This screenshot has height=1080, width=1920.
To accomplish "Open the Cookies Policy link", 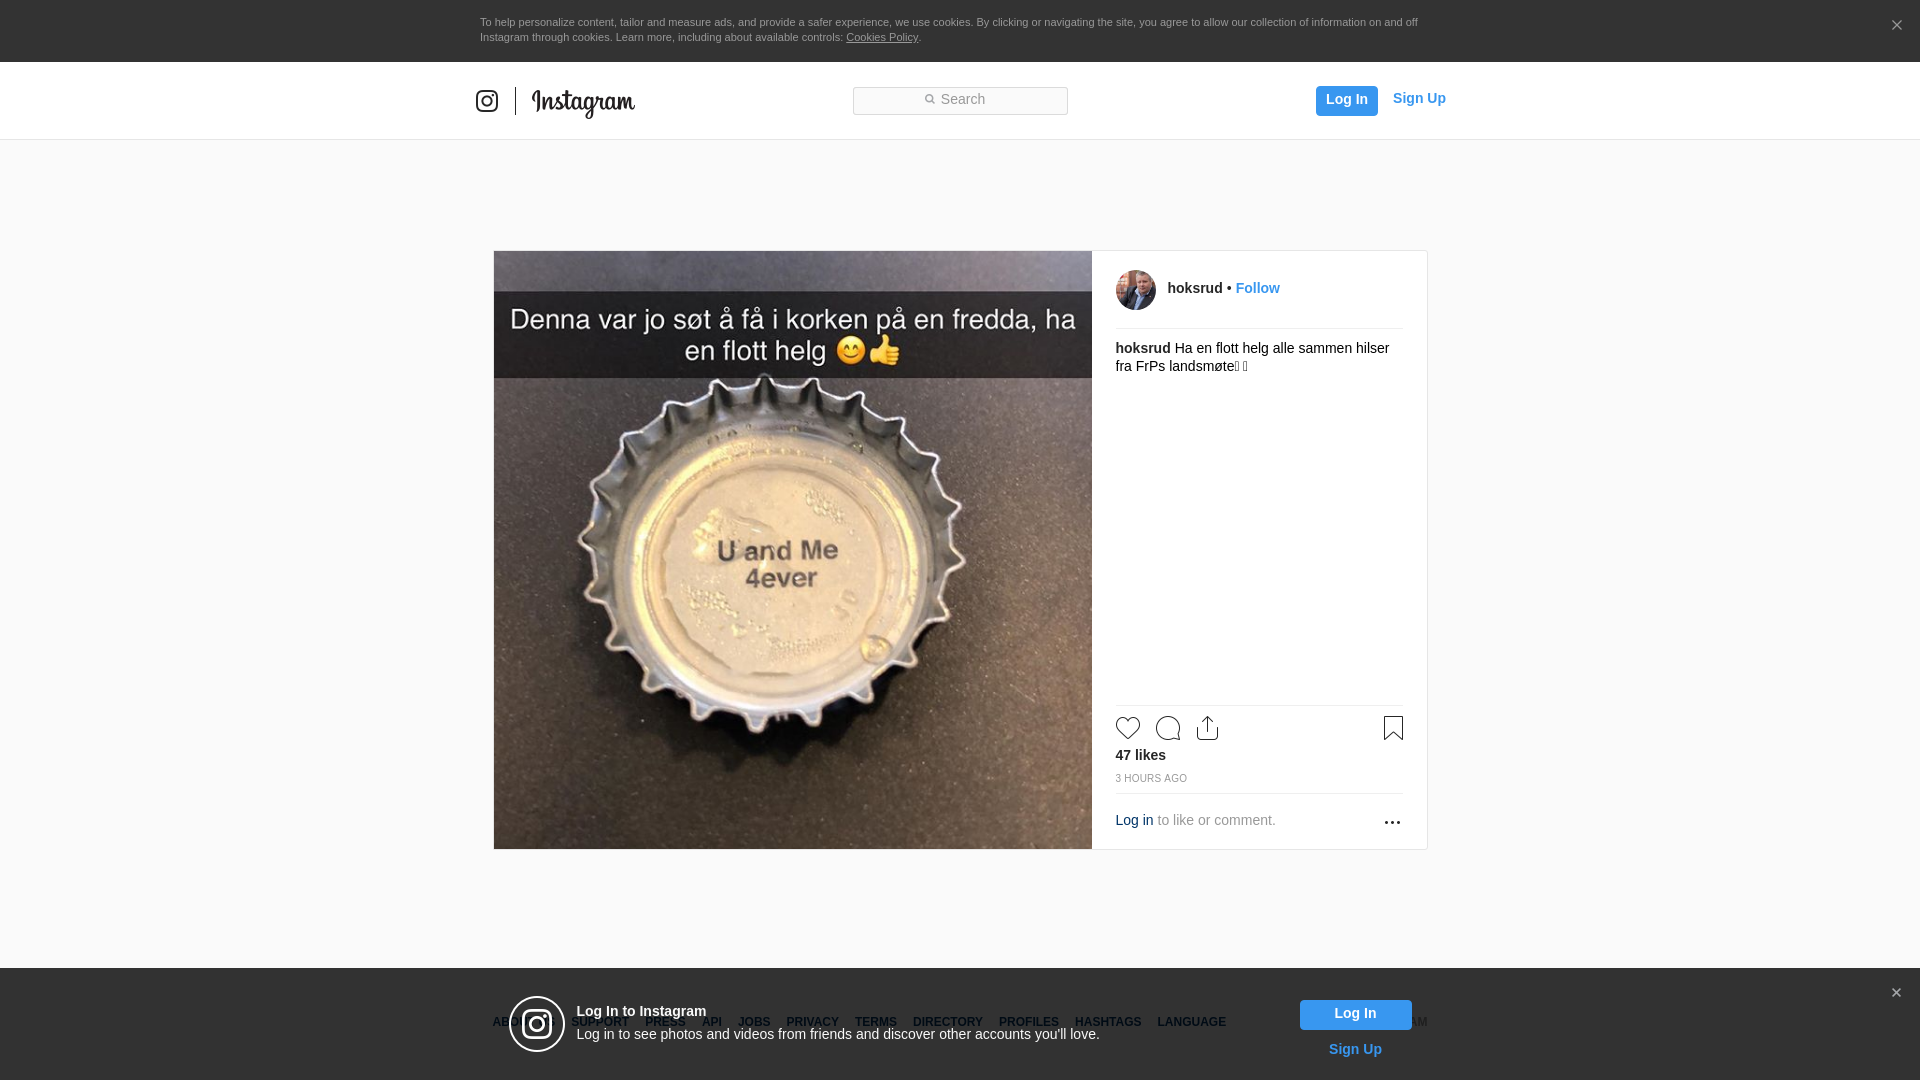I will pyautogui.click(x=882, y=37).
